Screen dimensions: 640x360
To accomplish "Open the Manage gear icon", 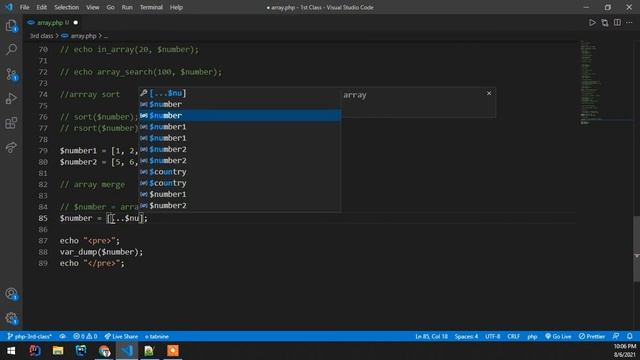I will (11, 318).
